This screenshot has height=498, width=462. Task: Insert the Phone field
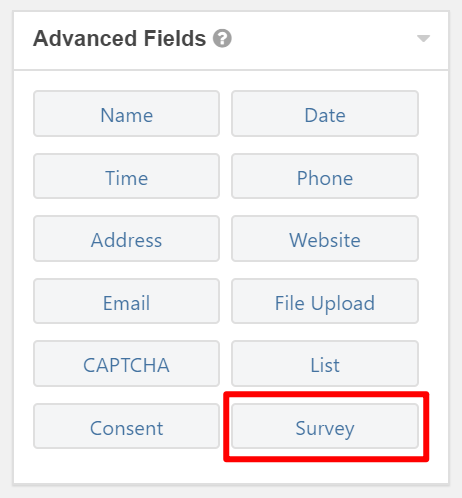(325, 176)
